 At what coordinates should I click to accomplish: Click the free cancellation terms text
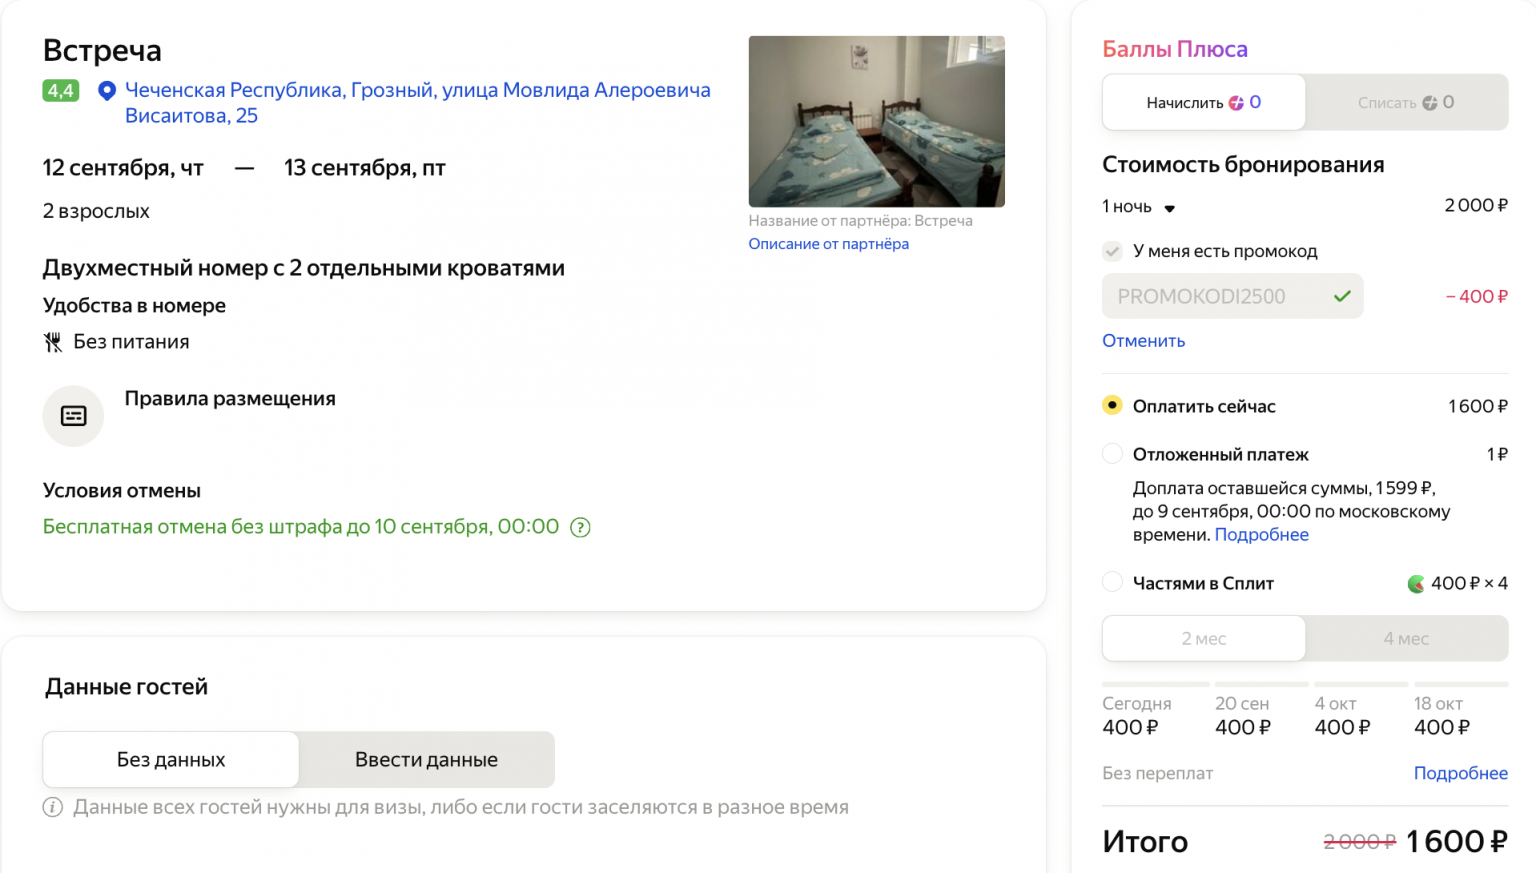[x=301, y=527]
